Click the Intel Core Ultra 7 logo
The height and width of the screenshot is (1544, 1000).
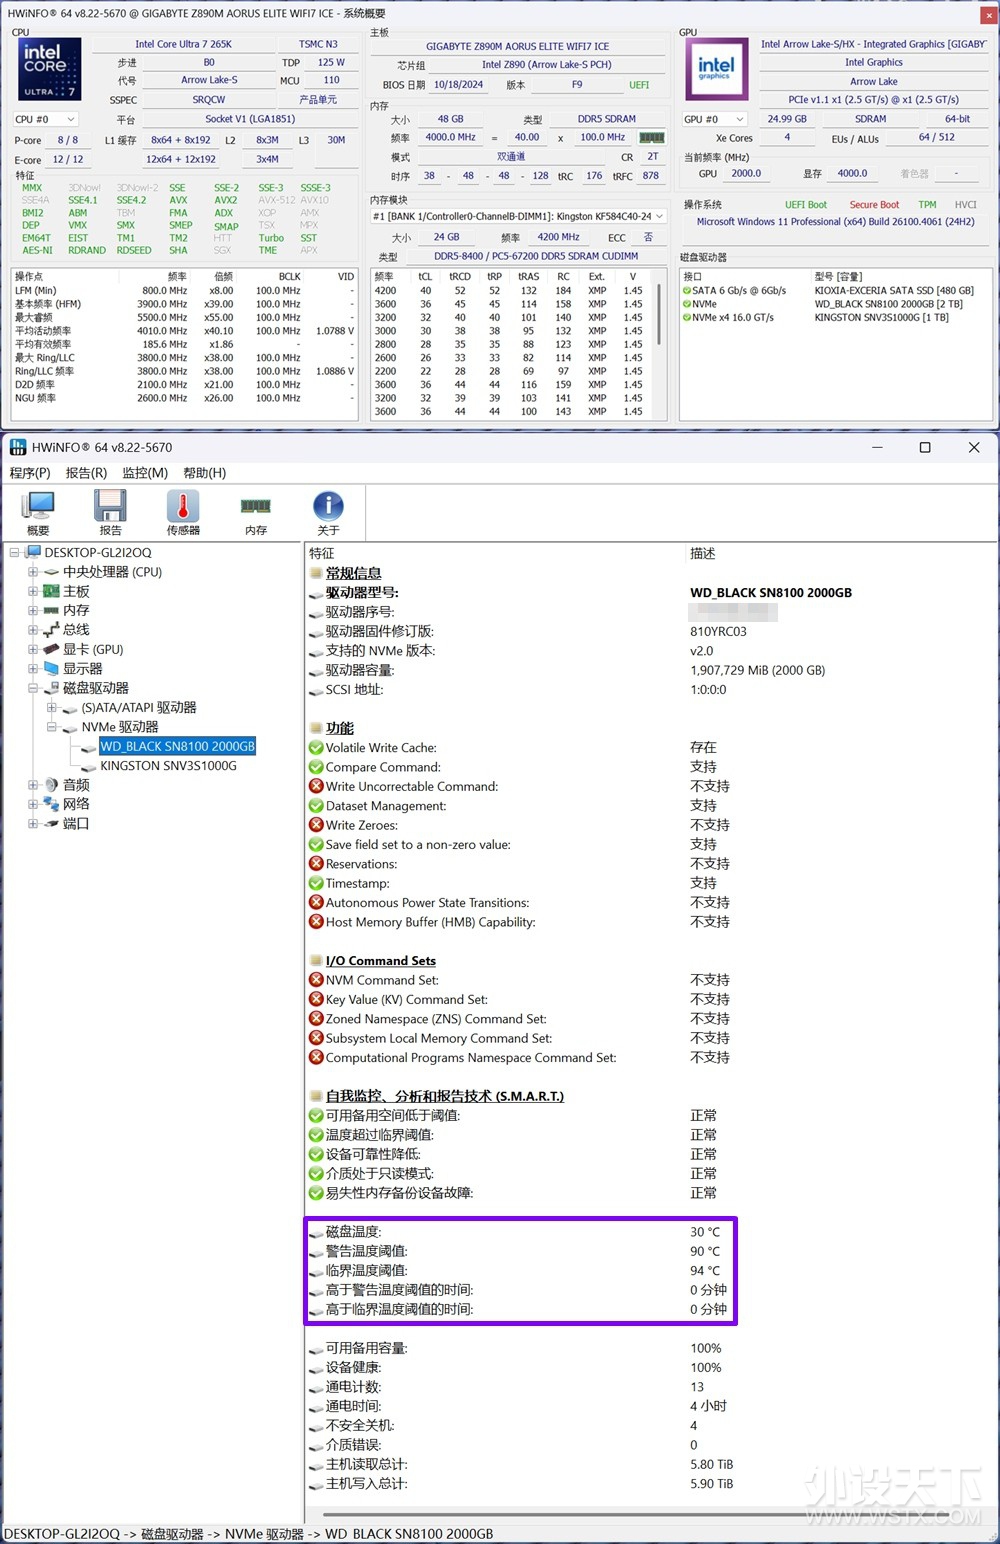[x=49, y=69]
